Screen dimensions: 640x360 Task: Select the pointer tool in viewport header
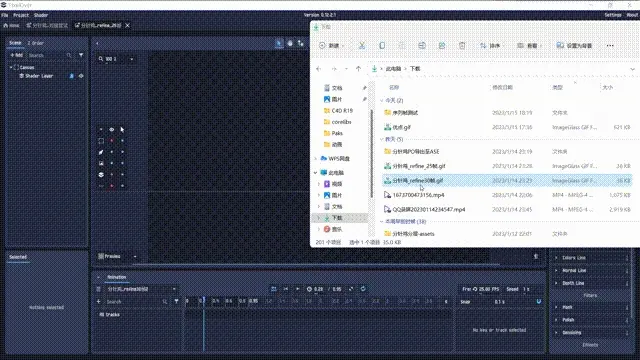coord(279,43)
